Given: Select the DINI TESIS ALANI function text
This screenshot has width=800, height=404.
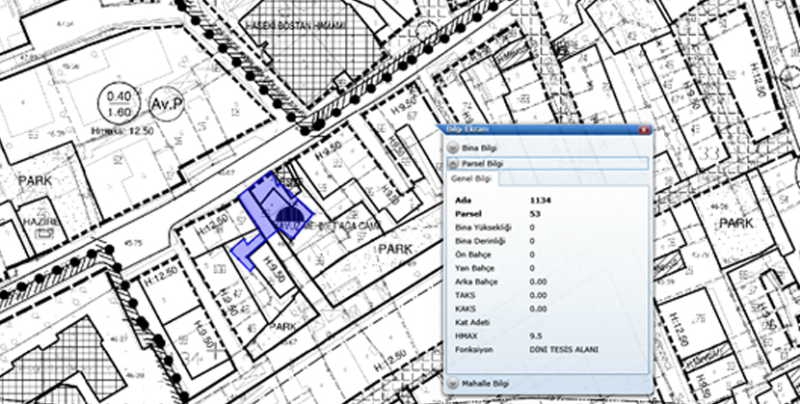Looking at the screenshot, I should [x=566, y=352].
